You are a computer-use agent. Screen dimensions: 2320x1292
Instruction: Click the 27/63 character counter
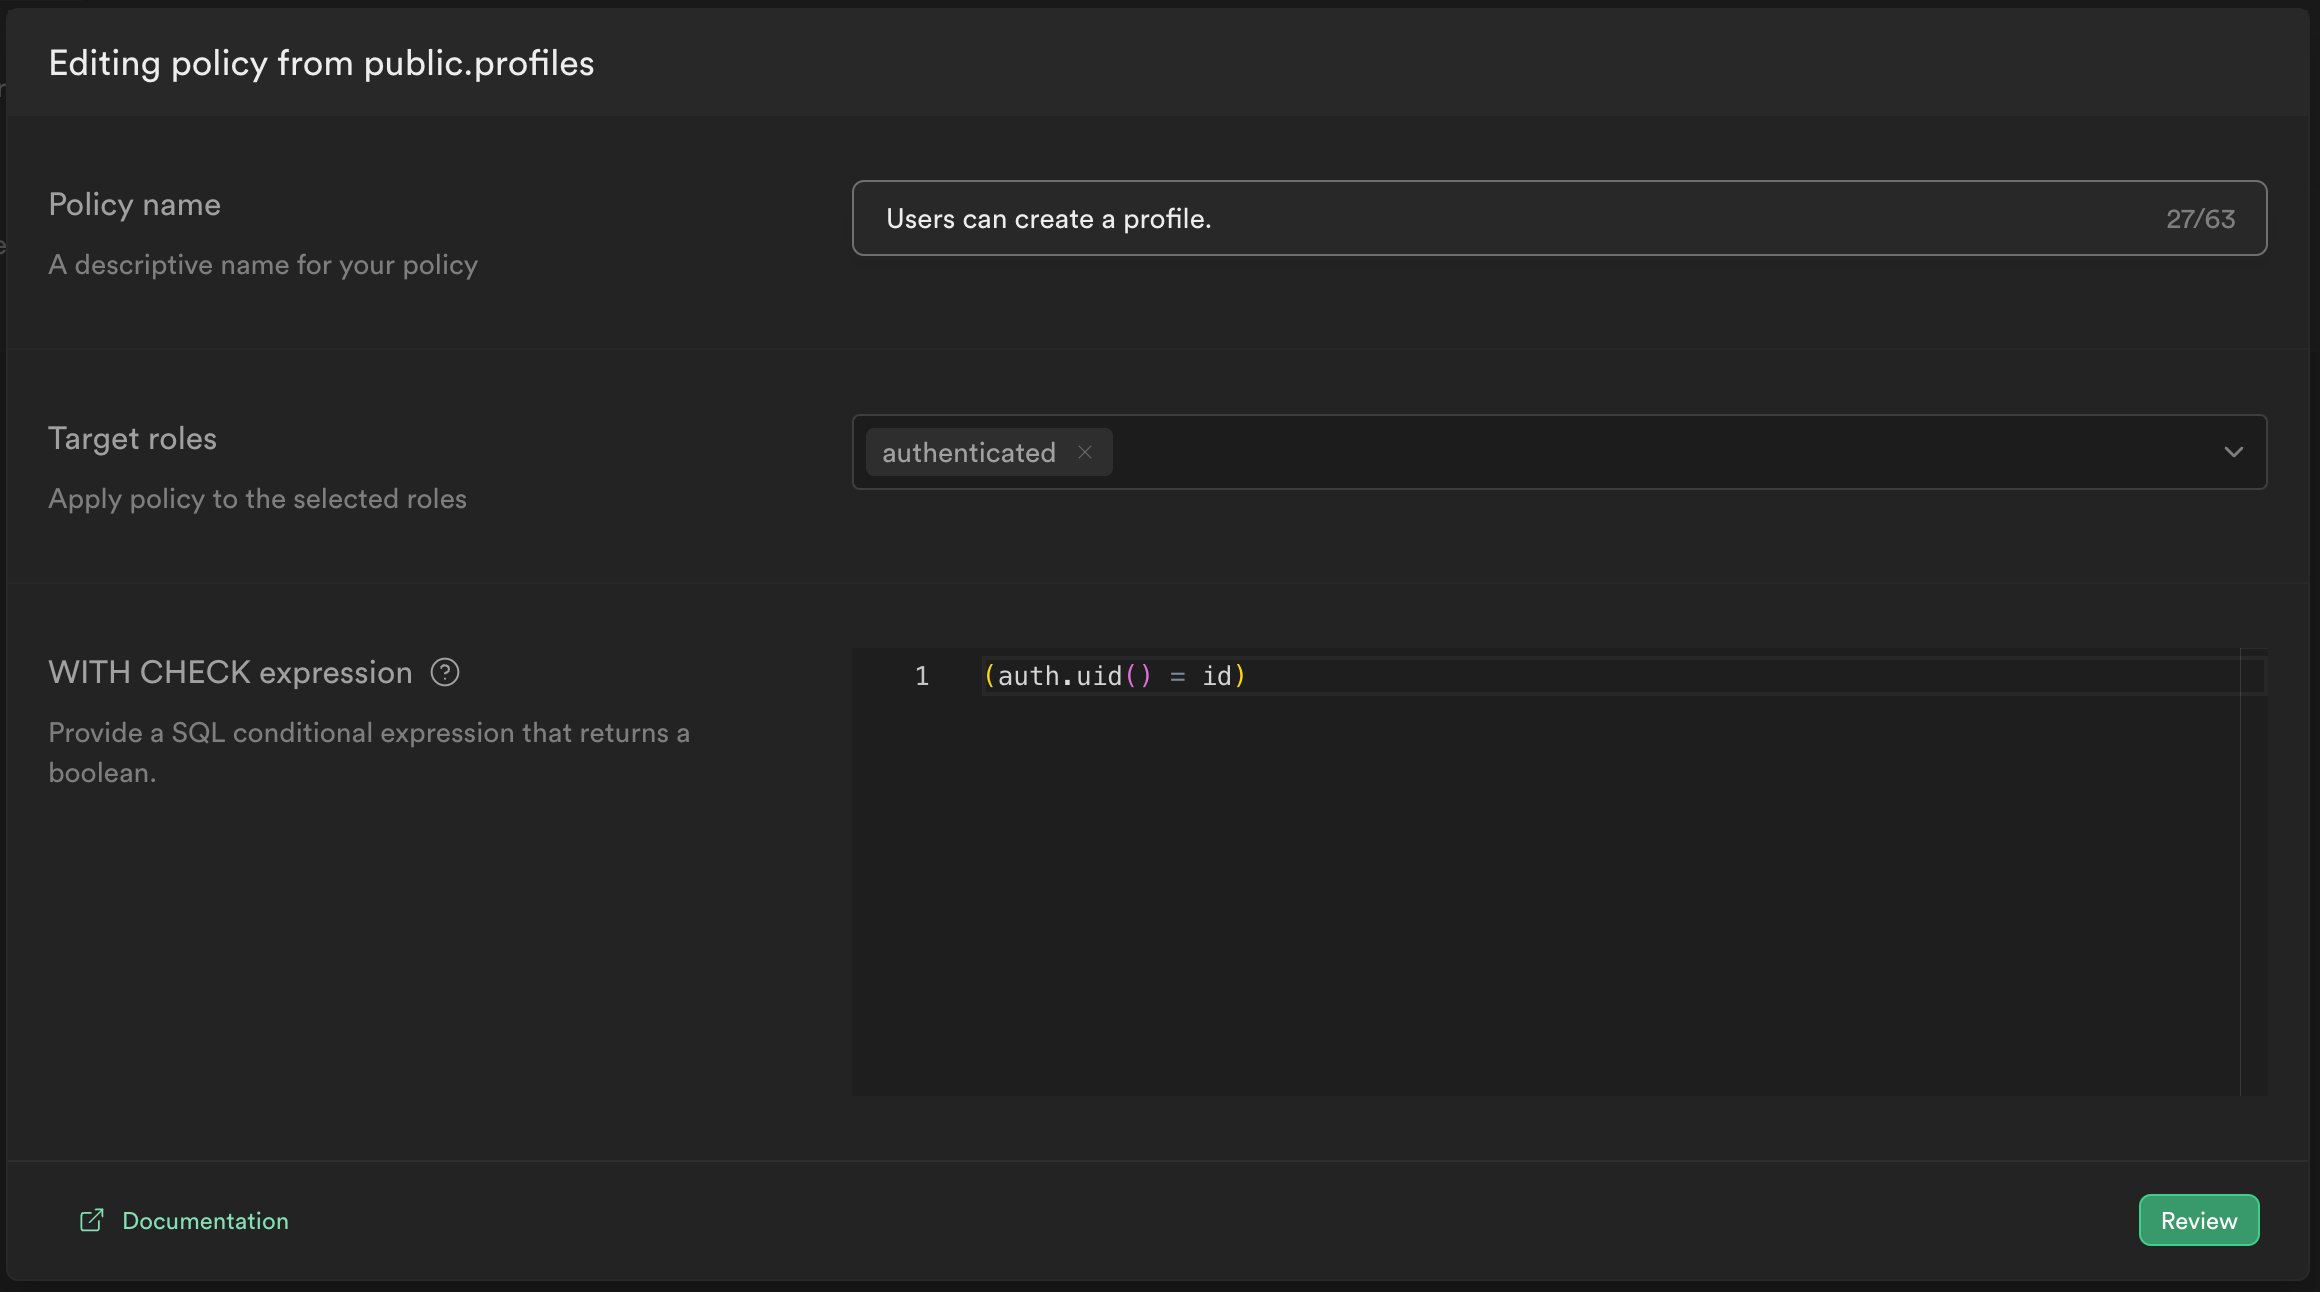coord(2200,218)
